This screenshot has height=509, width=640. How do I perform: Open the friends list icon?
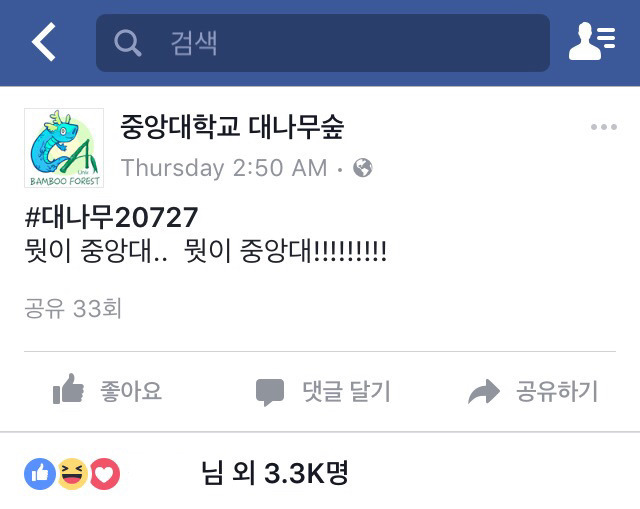[592, 41]
